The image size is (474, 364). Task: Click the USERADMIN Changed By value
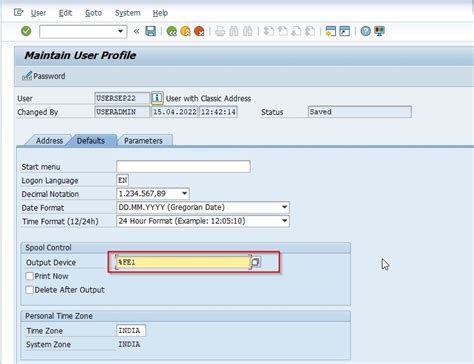[x=122, y=112]
